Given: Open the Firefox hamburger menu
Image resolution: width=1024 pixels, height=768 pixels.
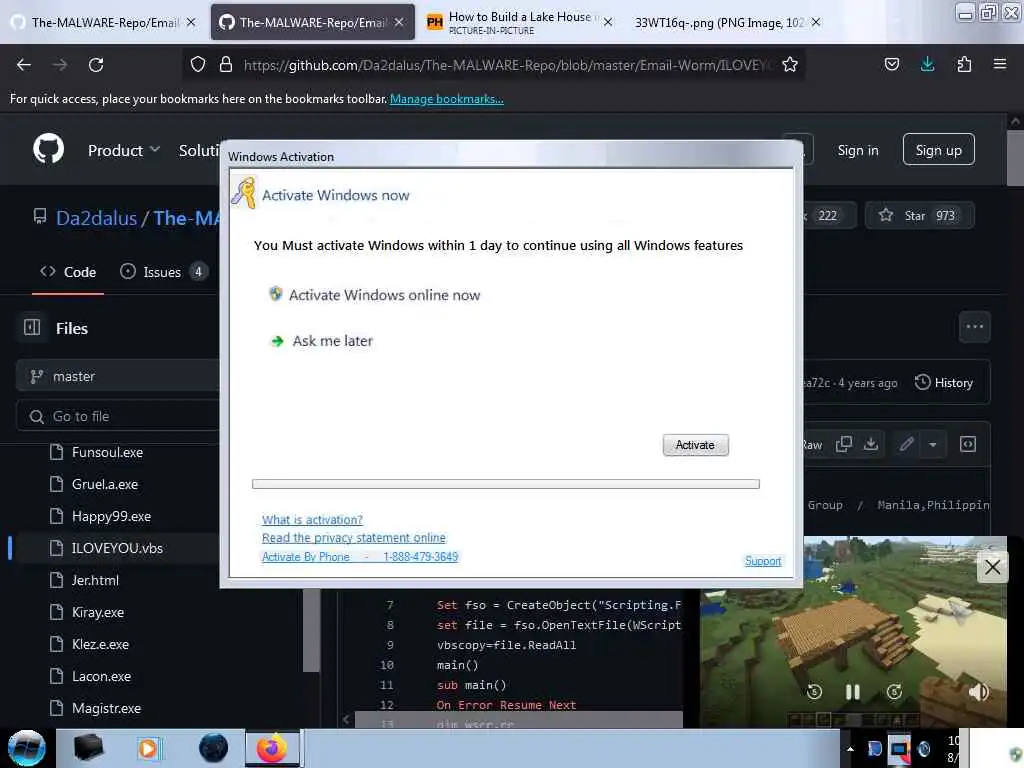Looking at the screenshot, I should [x=1000, y=64].
